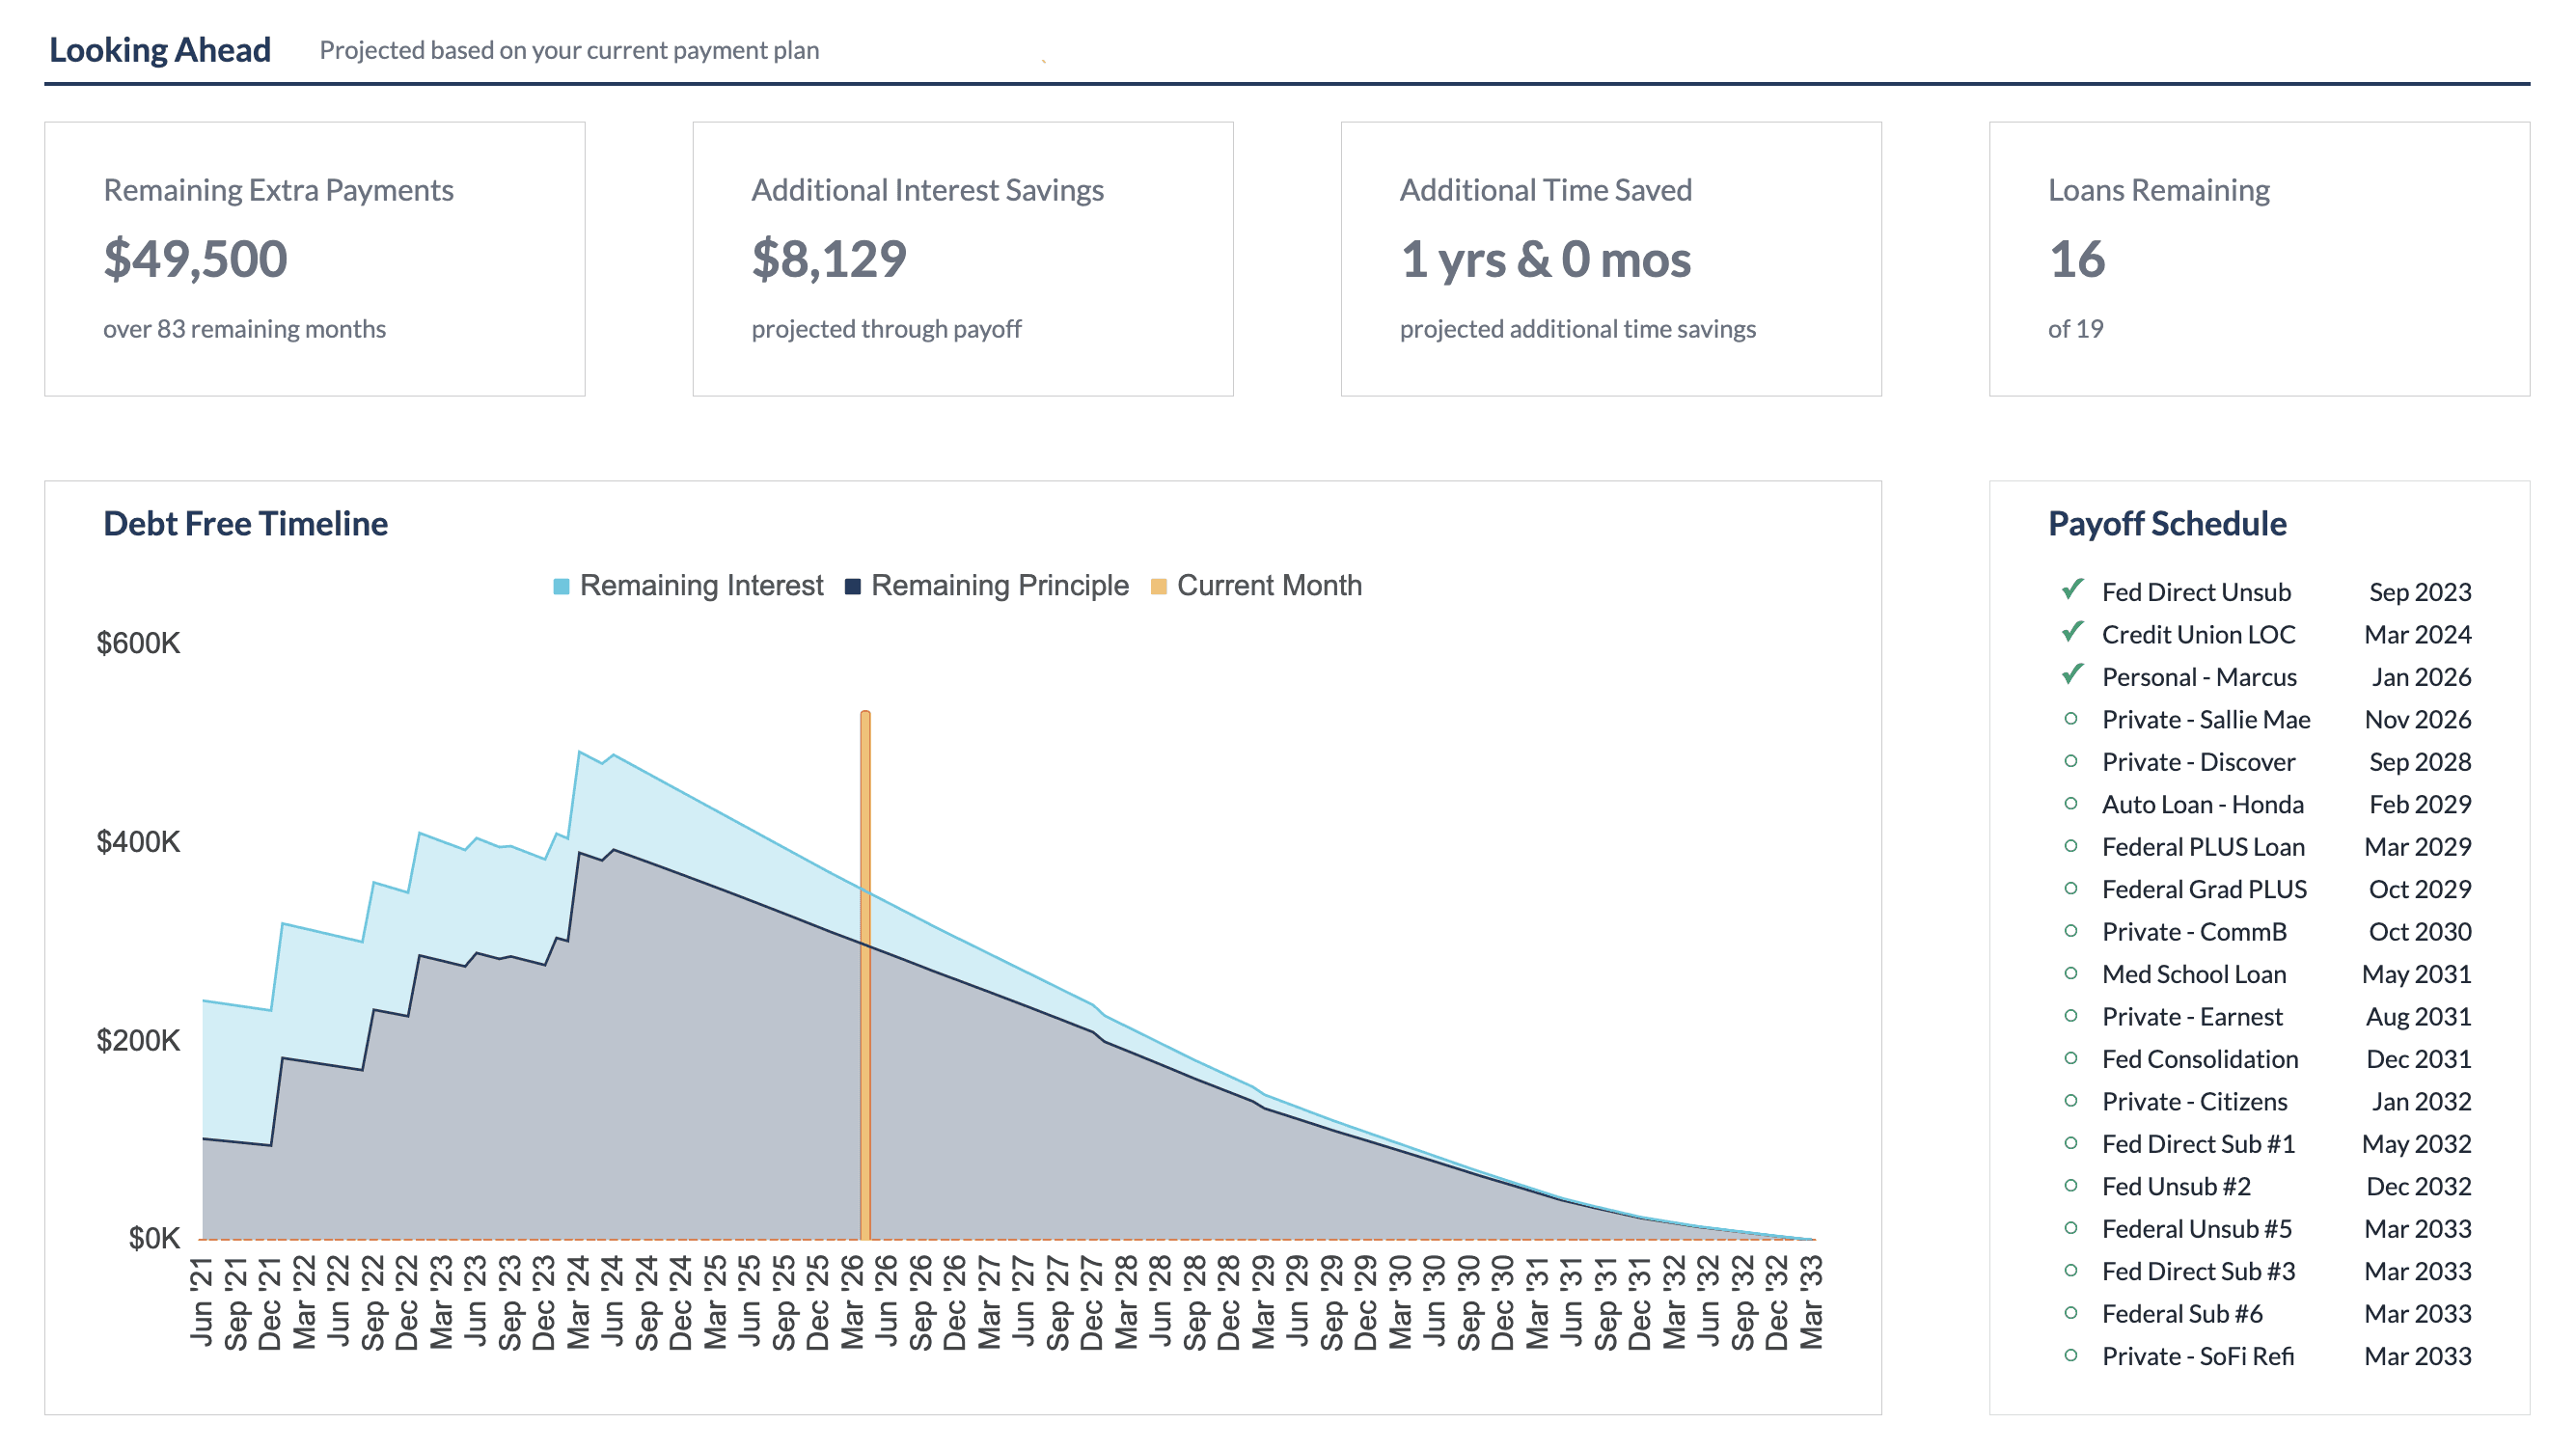
Task: Click the circle marker beside Private - Discover
Action: point(2071,761)
